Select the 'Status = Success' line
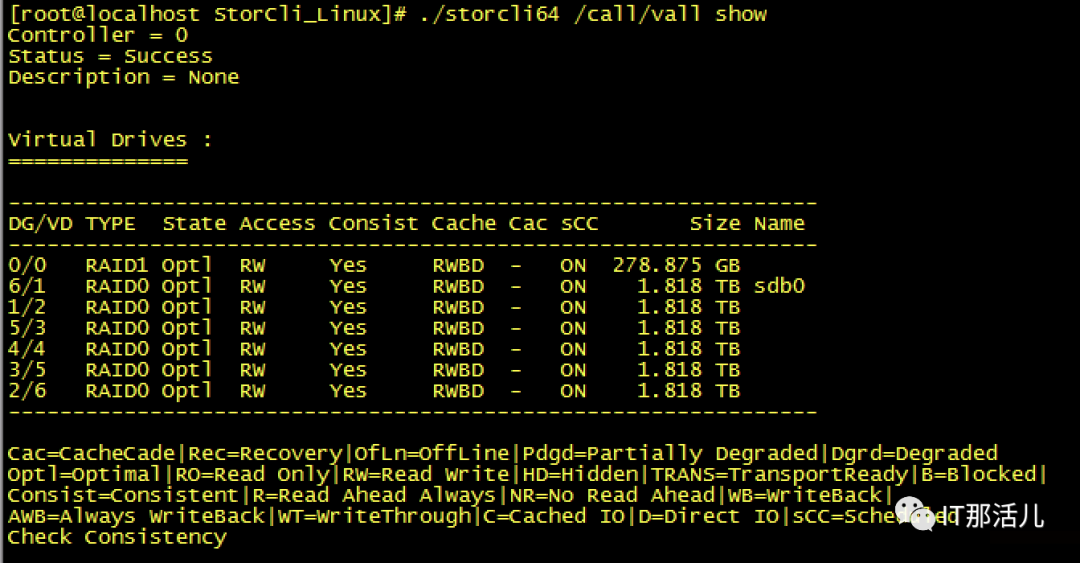 (110, 56)
